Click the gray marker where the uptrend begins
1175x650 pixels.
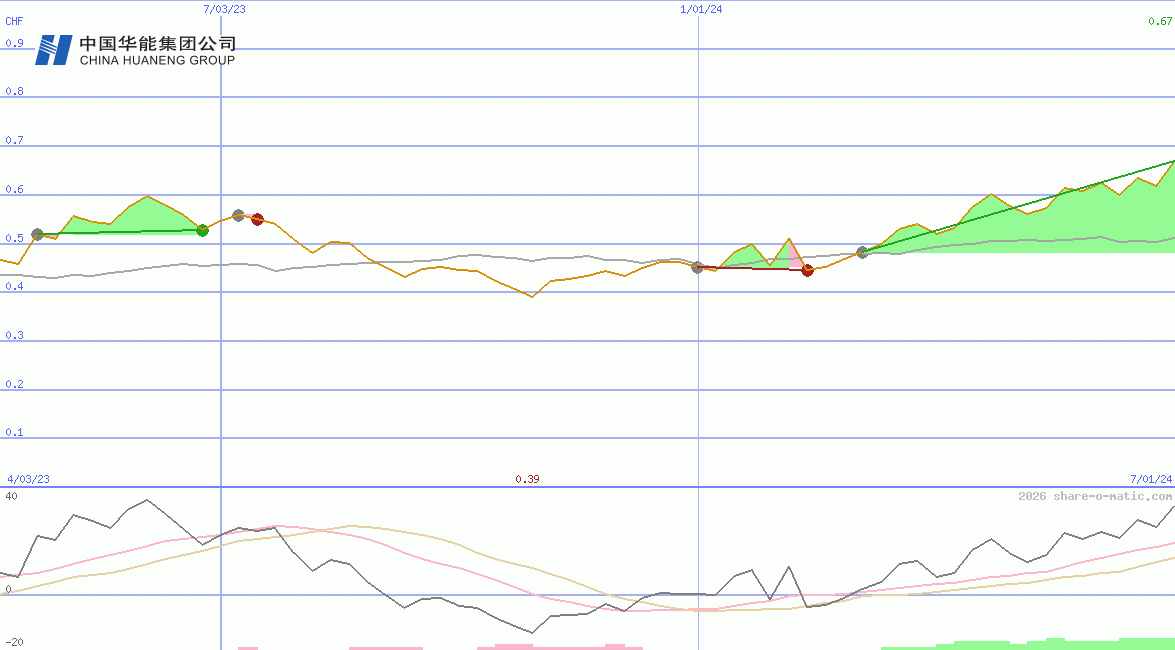coord(862,252)
